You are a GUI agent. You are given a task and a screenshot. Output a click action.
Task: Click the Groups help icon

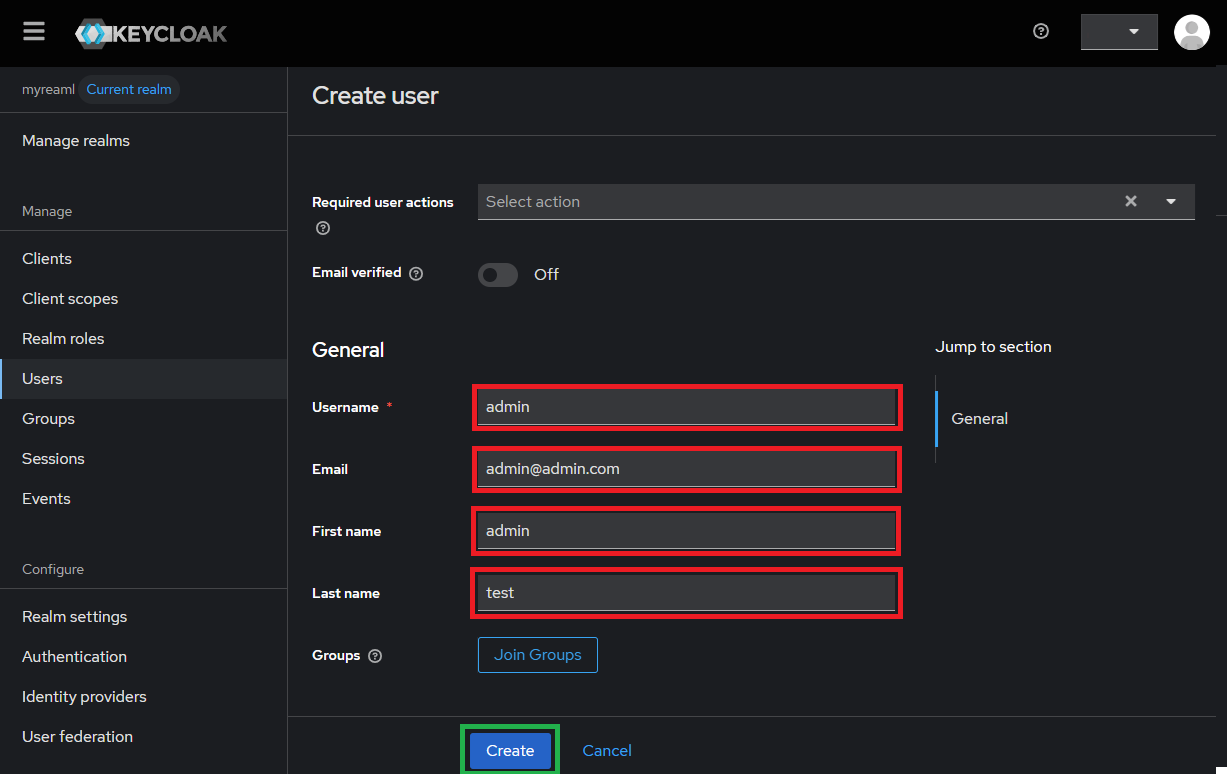point(375,656)
